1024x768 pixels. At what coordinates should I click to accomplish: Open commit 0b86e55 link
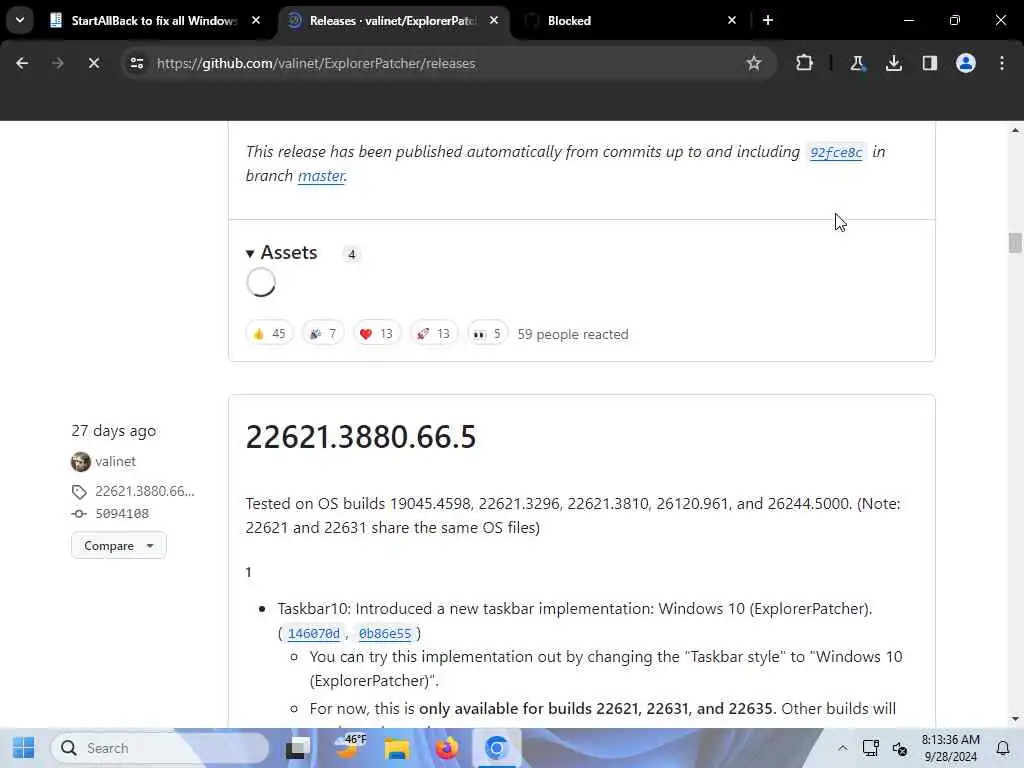[385, 633]
